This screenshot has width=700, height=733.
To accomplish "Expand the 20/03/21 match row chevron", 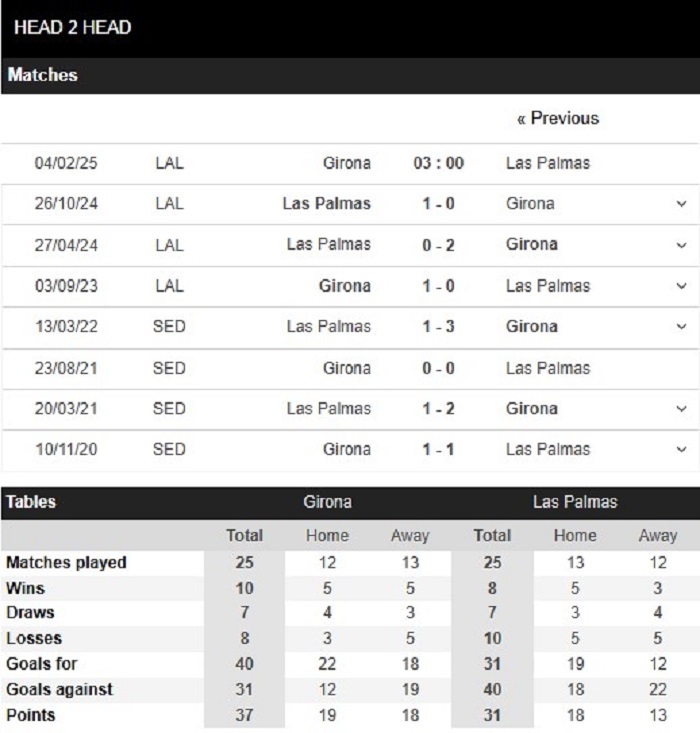I will (x=681, y=409).
